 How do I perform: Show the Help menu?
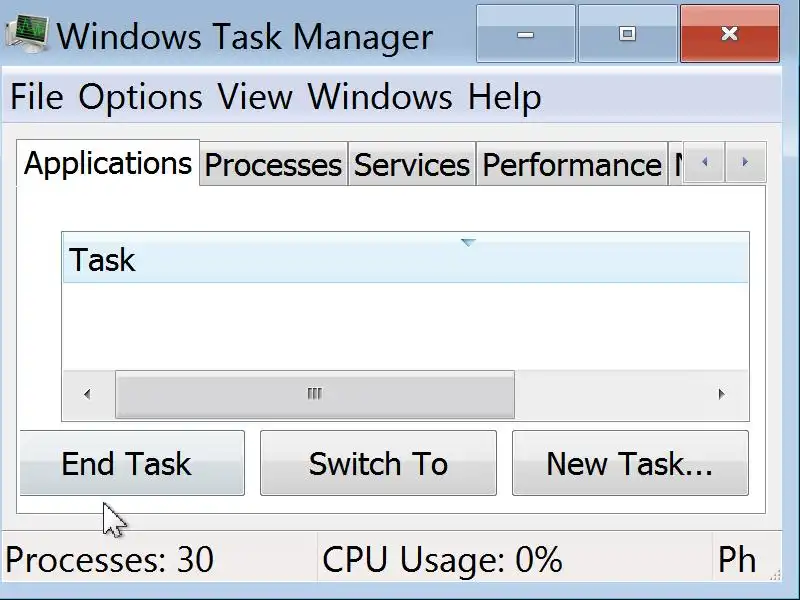click(x=505, y=97)
